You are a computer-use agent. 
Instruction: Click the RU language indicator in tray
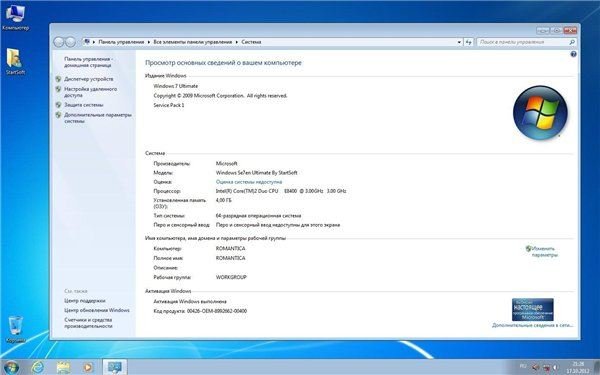coord(523,367)
